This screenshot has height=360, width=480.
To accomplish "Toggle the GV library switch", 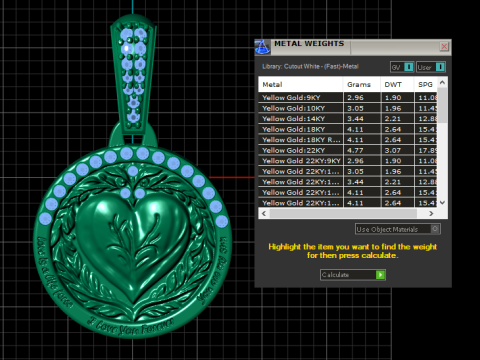I will pyautogui.click(x=402, y=67).
